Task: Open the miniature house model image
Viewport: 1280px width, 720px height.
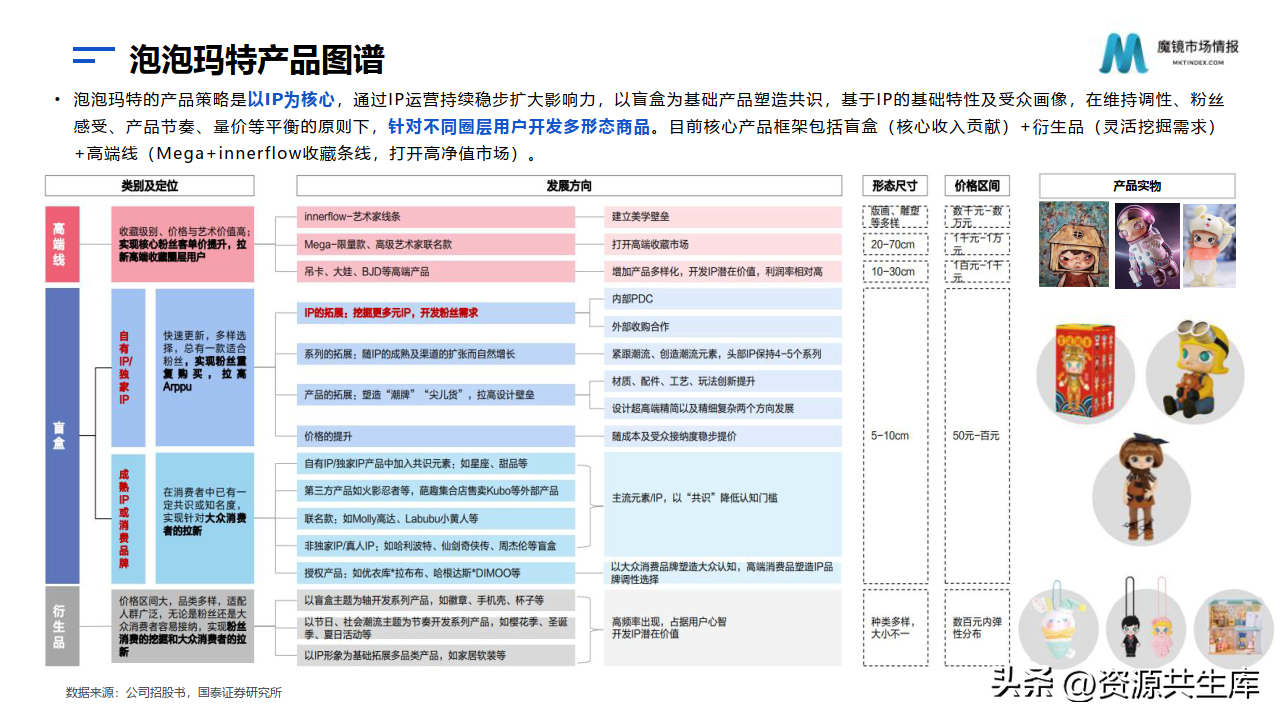Action: coord(1232,629)
